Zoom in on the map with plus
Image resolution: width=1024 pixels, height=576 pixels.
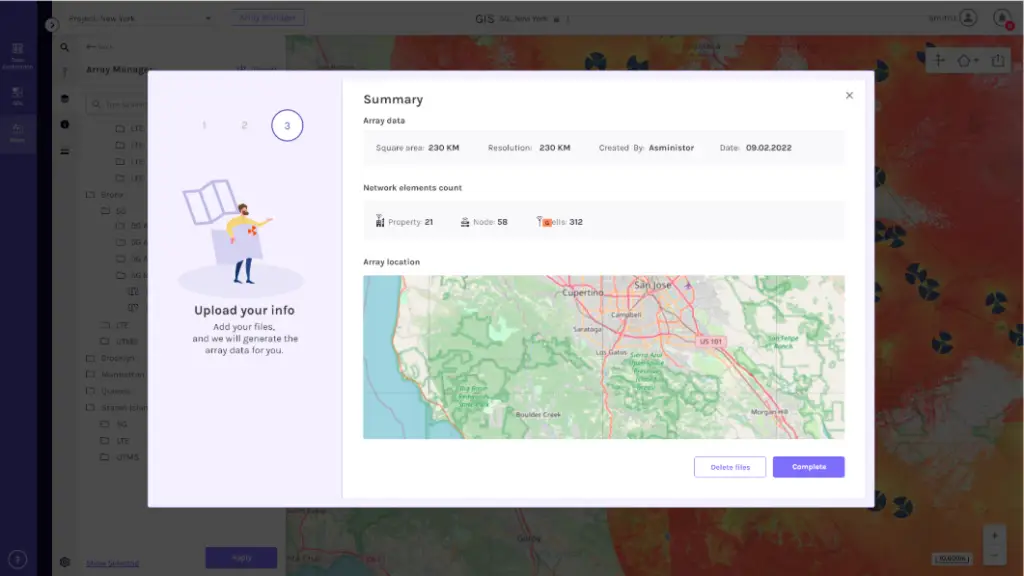coord(993,535)
